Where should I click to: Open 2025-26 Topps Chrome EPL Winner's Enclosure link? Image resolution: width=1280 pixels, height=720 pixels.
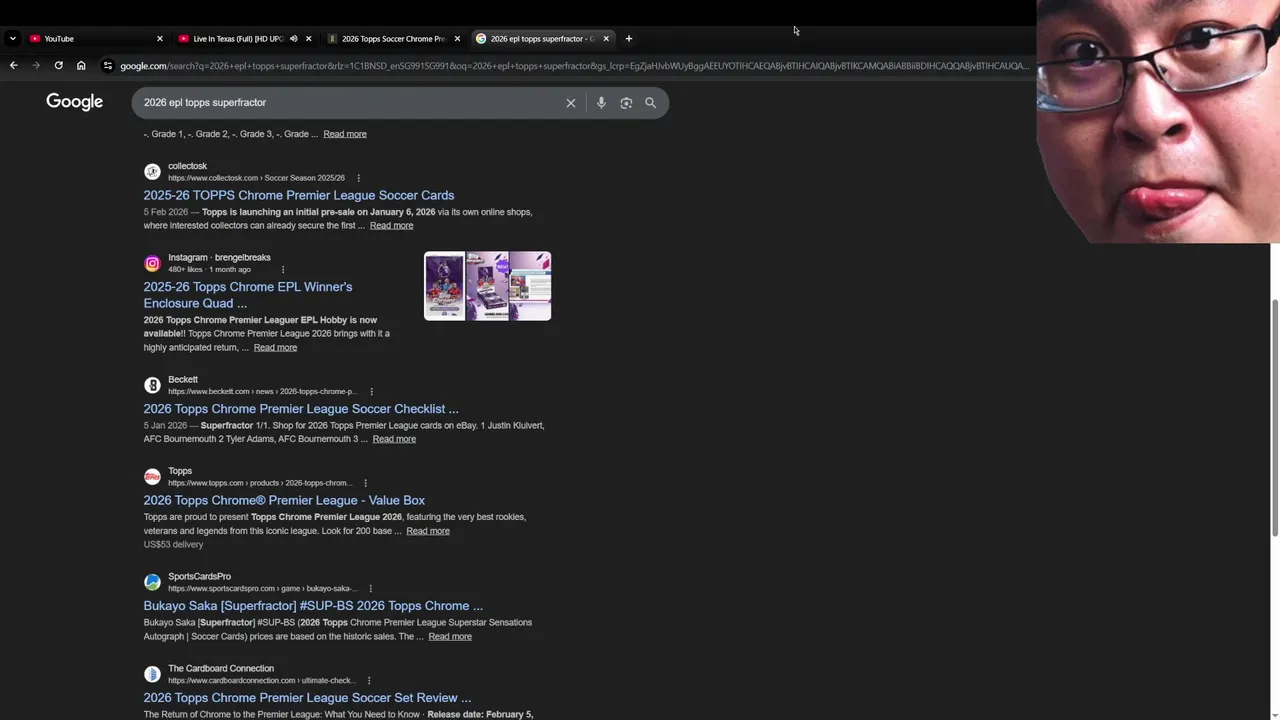tap(247, 295)
